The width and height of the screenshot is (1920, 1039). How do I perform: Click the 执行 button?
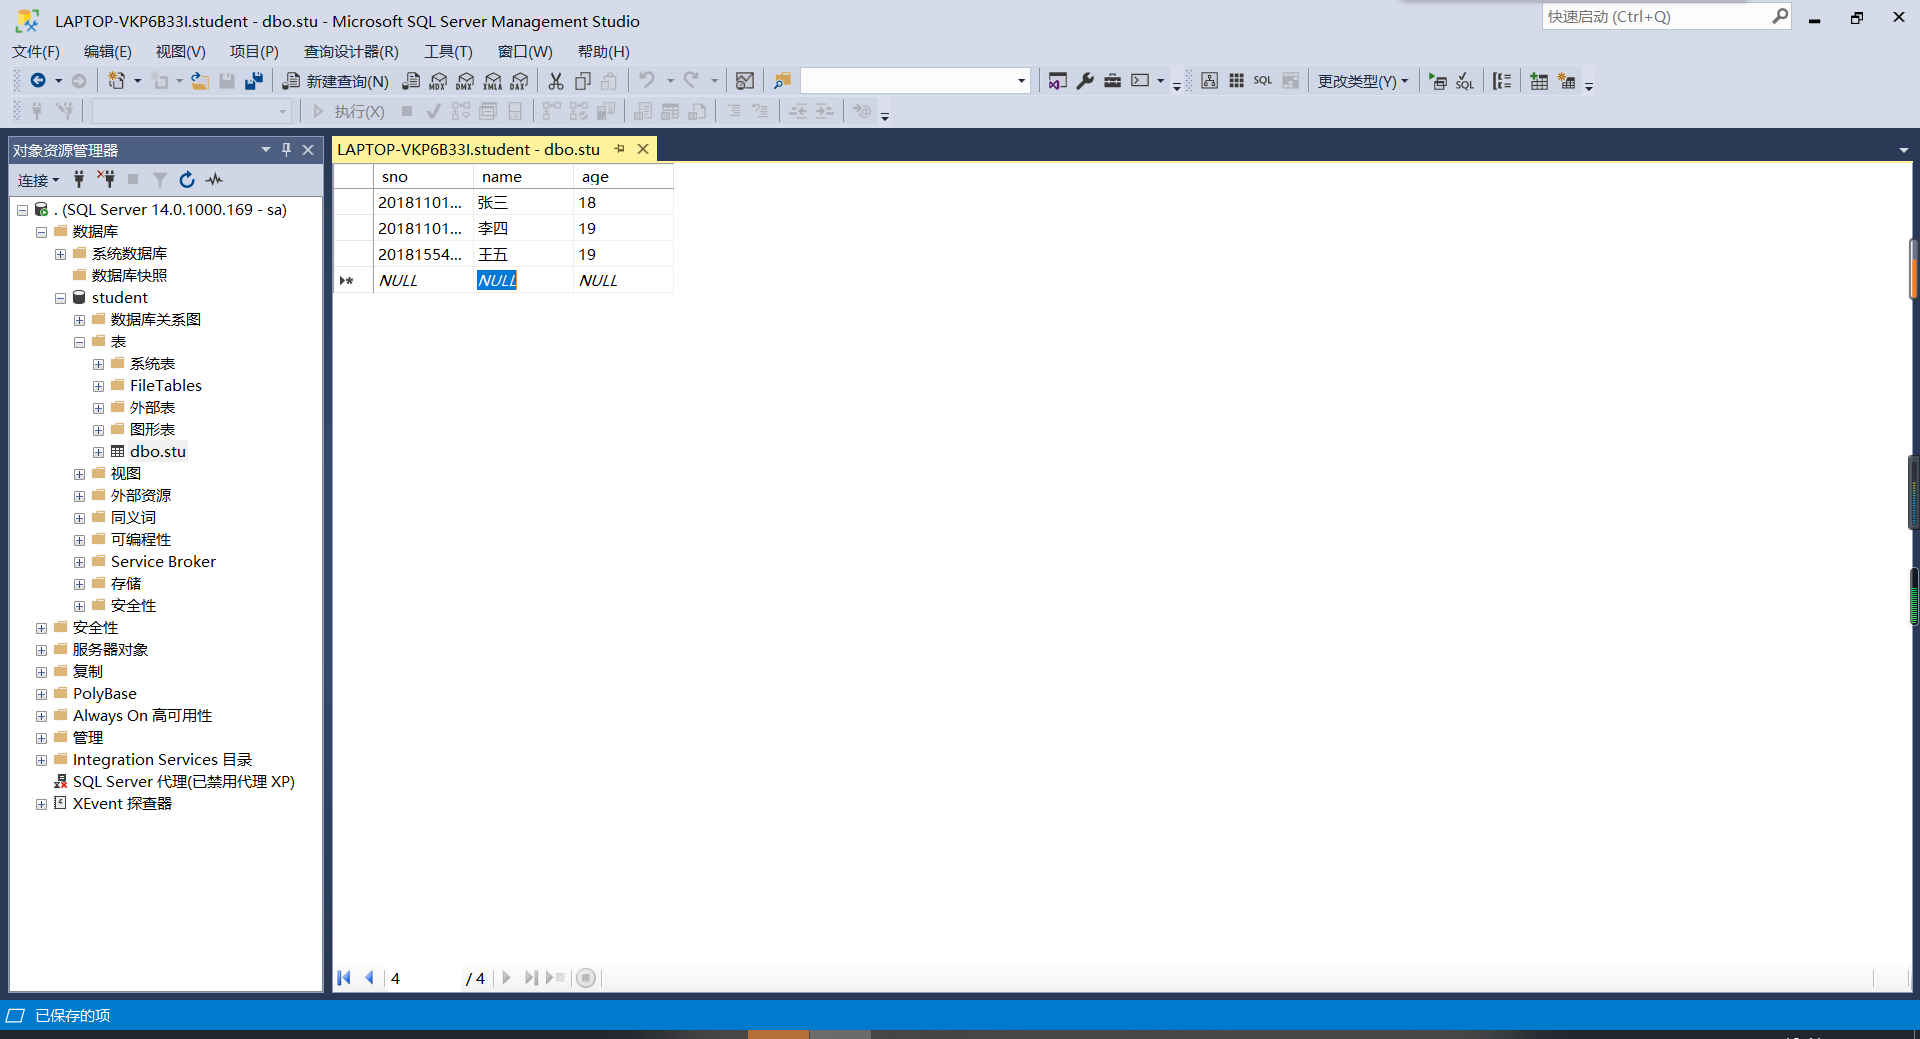pyautogui.click(x=356, y=111)
